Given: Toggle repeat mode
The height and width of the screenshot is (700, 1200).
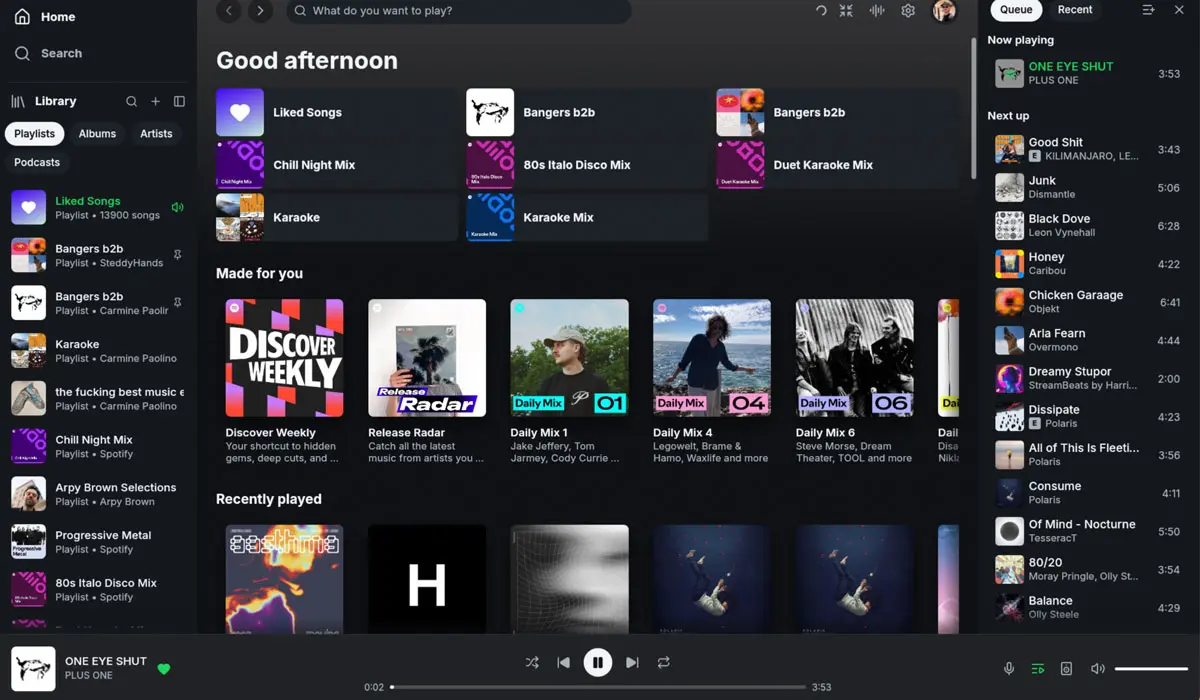Looking at the screenshot, I should [x=663, y=662].
